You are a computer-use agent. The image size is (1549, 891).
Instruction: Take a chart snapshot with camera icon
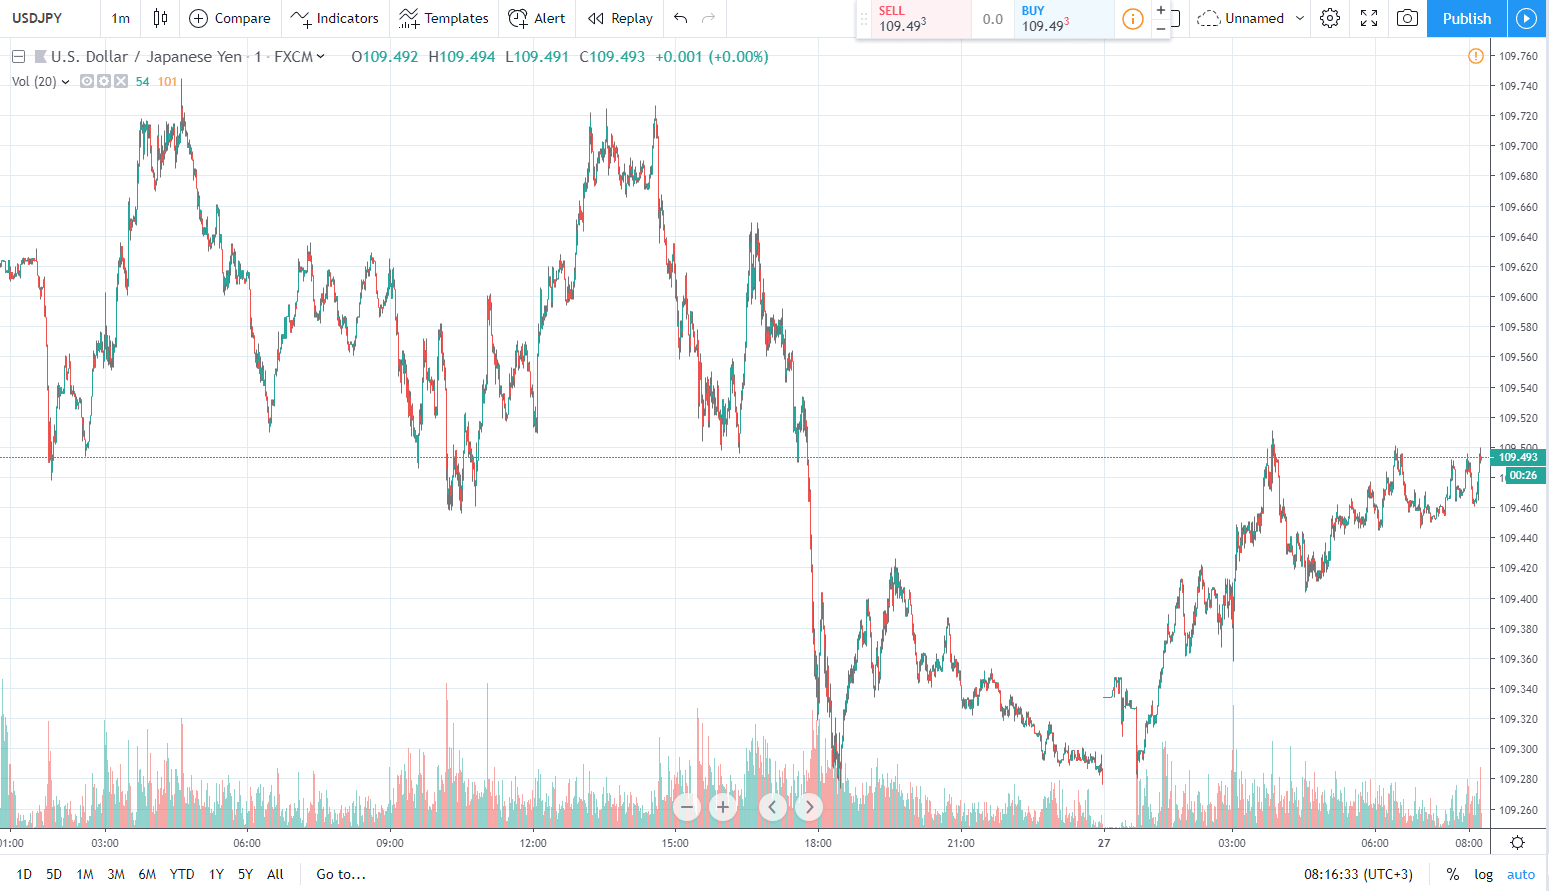pos(1407,18)
